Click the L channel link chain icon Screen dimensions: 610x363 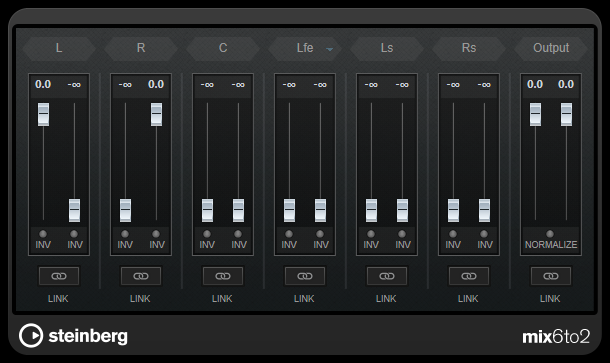(x=59, y=276)
